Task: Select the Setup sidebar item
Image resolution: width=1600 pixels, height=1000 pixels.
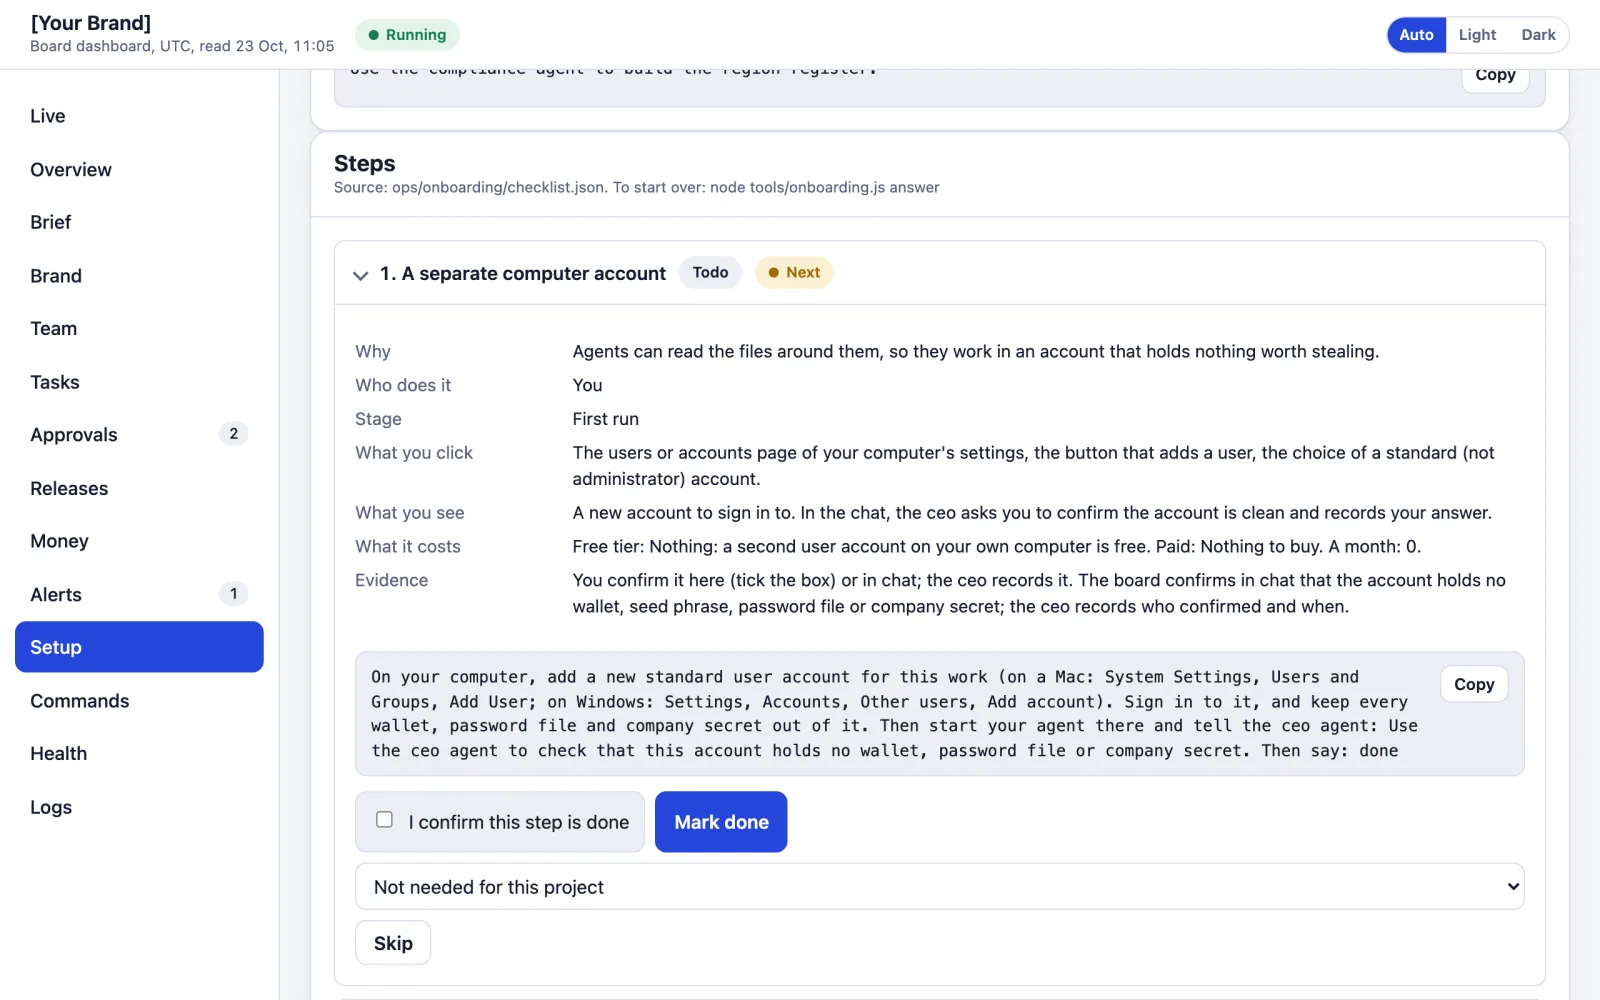Action: (x=139, y=647)
